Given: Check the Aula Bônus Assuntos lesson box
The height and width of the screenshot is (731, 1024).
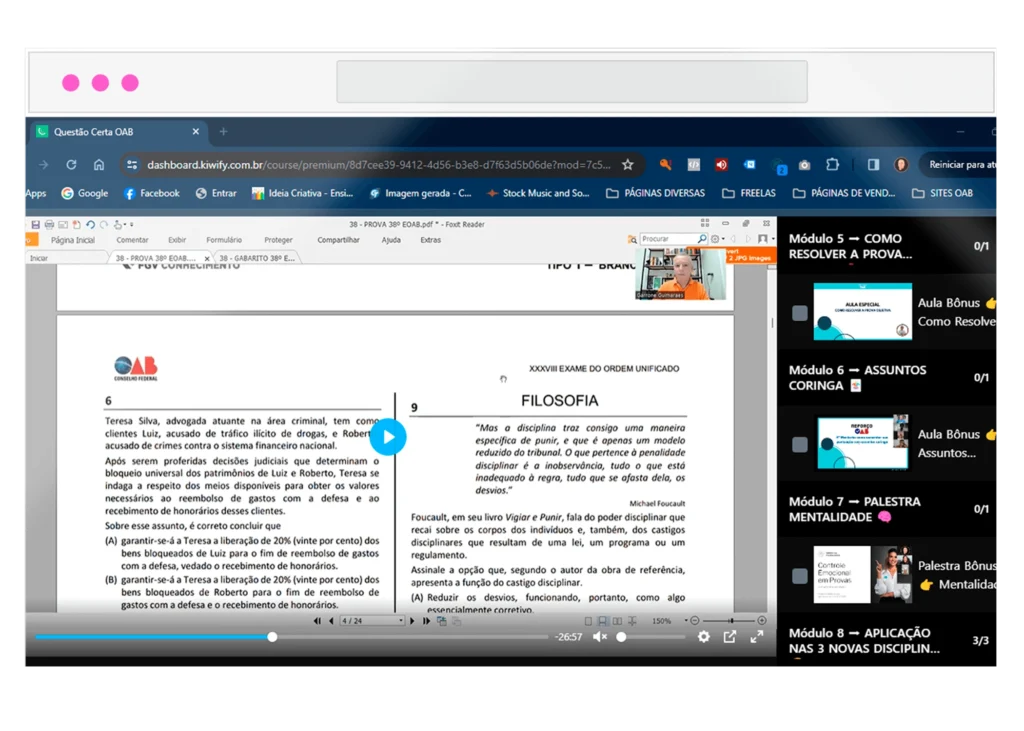Looking at the screenshot, I should [800, 445].
